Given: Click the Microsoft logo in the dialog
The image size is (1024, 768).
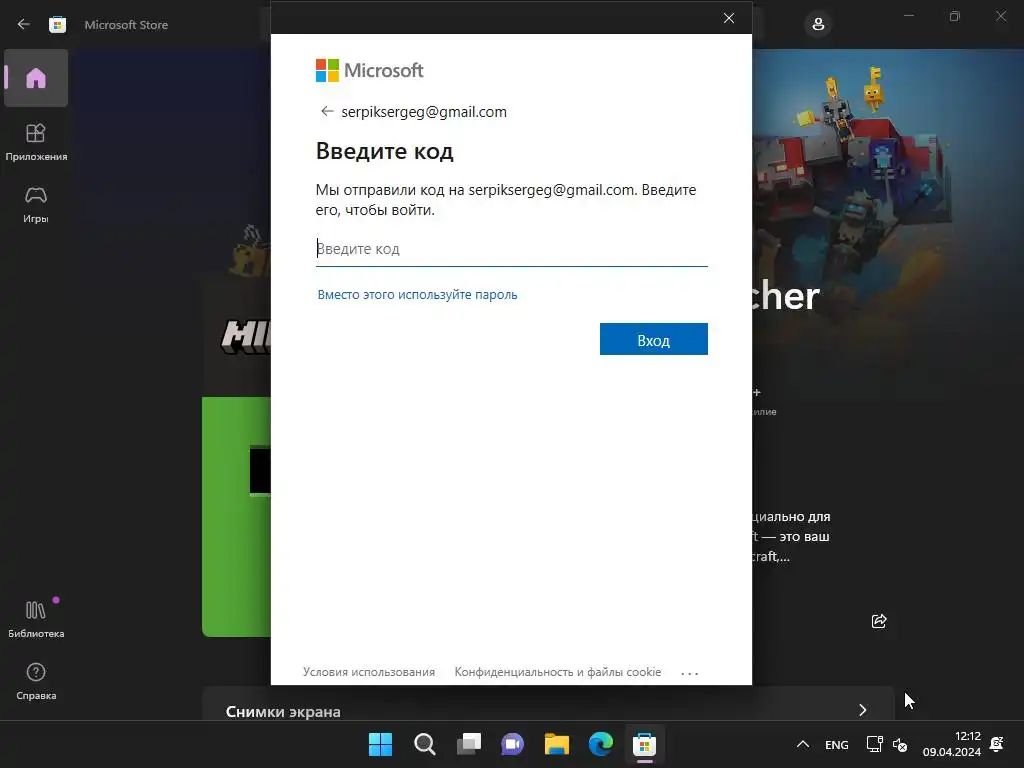Looking at the screenshot, I should pos(370,71).
